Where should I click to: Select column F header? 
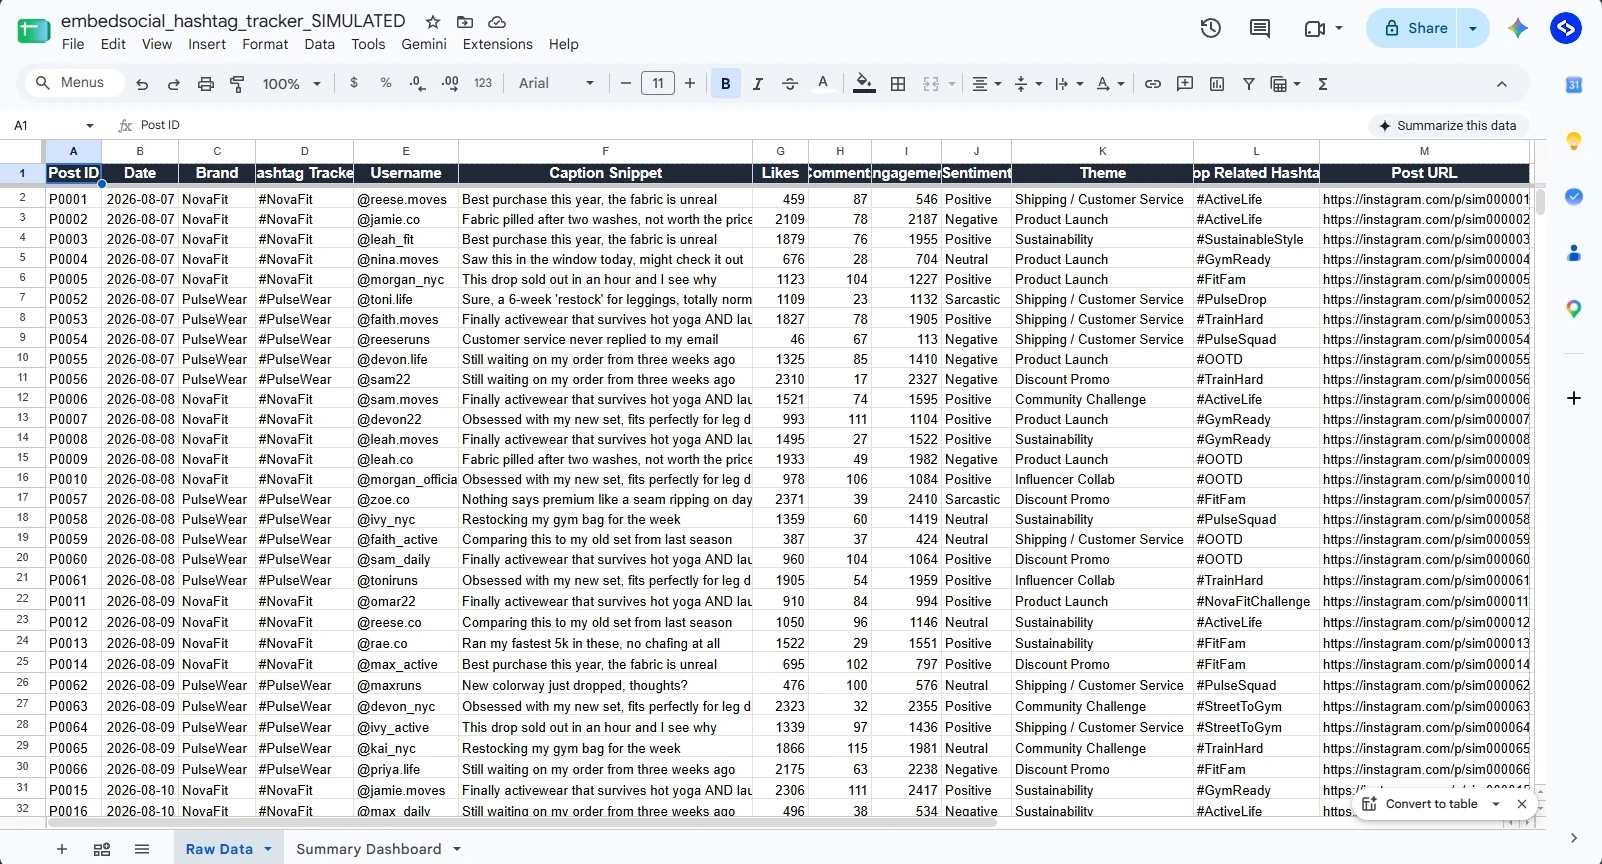point(605,151)
